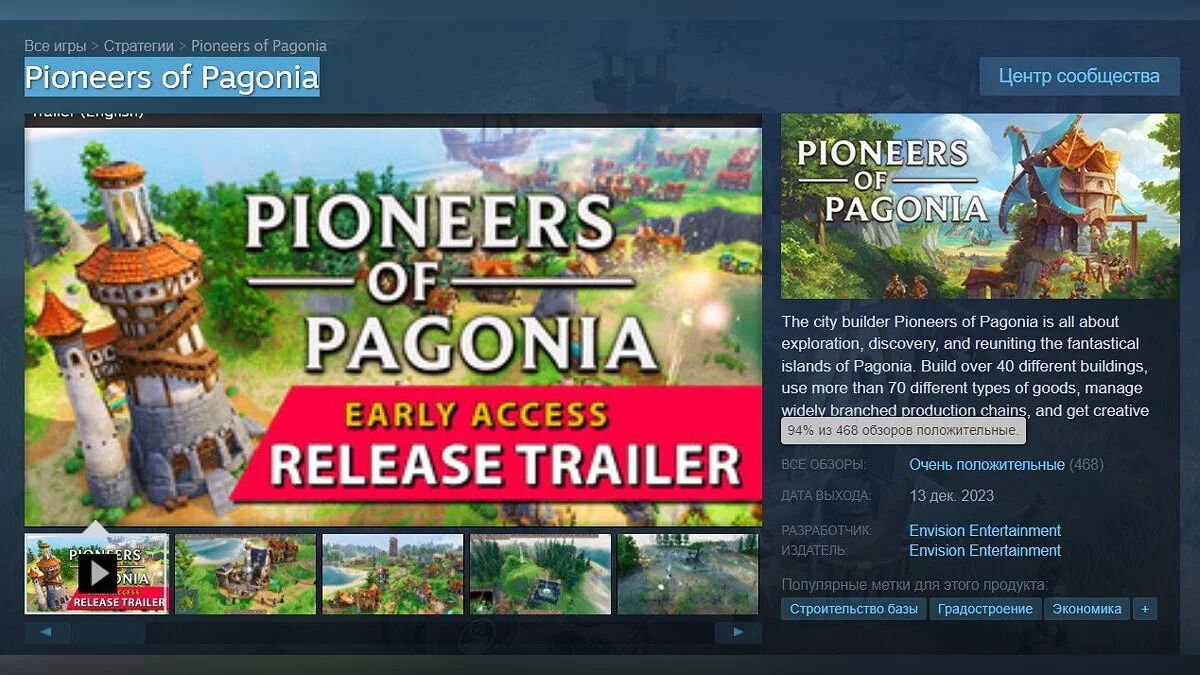The width and height of the screenshot is (1200, 675).
Task: Open the Стратегии breadcrumb link
Action: pos(139,46)
